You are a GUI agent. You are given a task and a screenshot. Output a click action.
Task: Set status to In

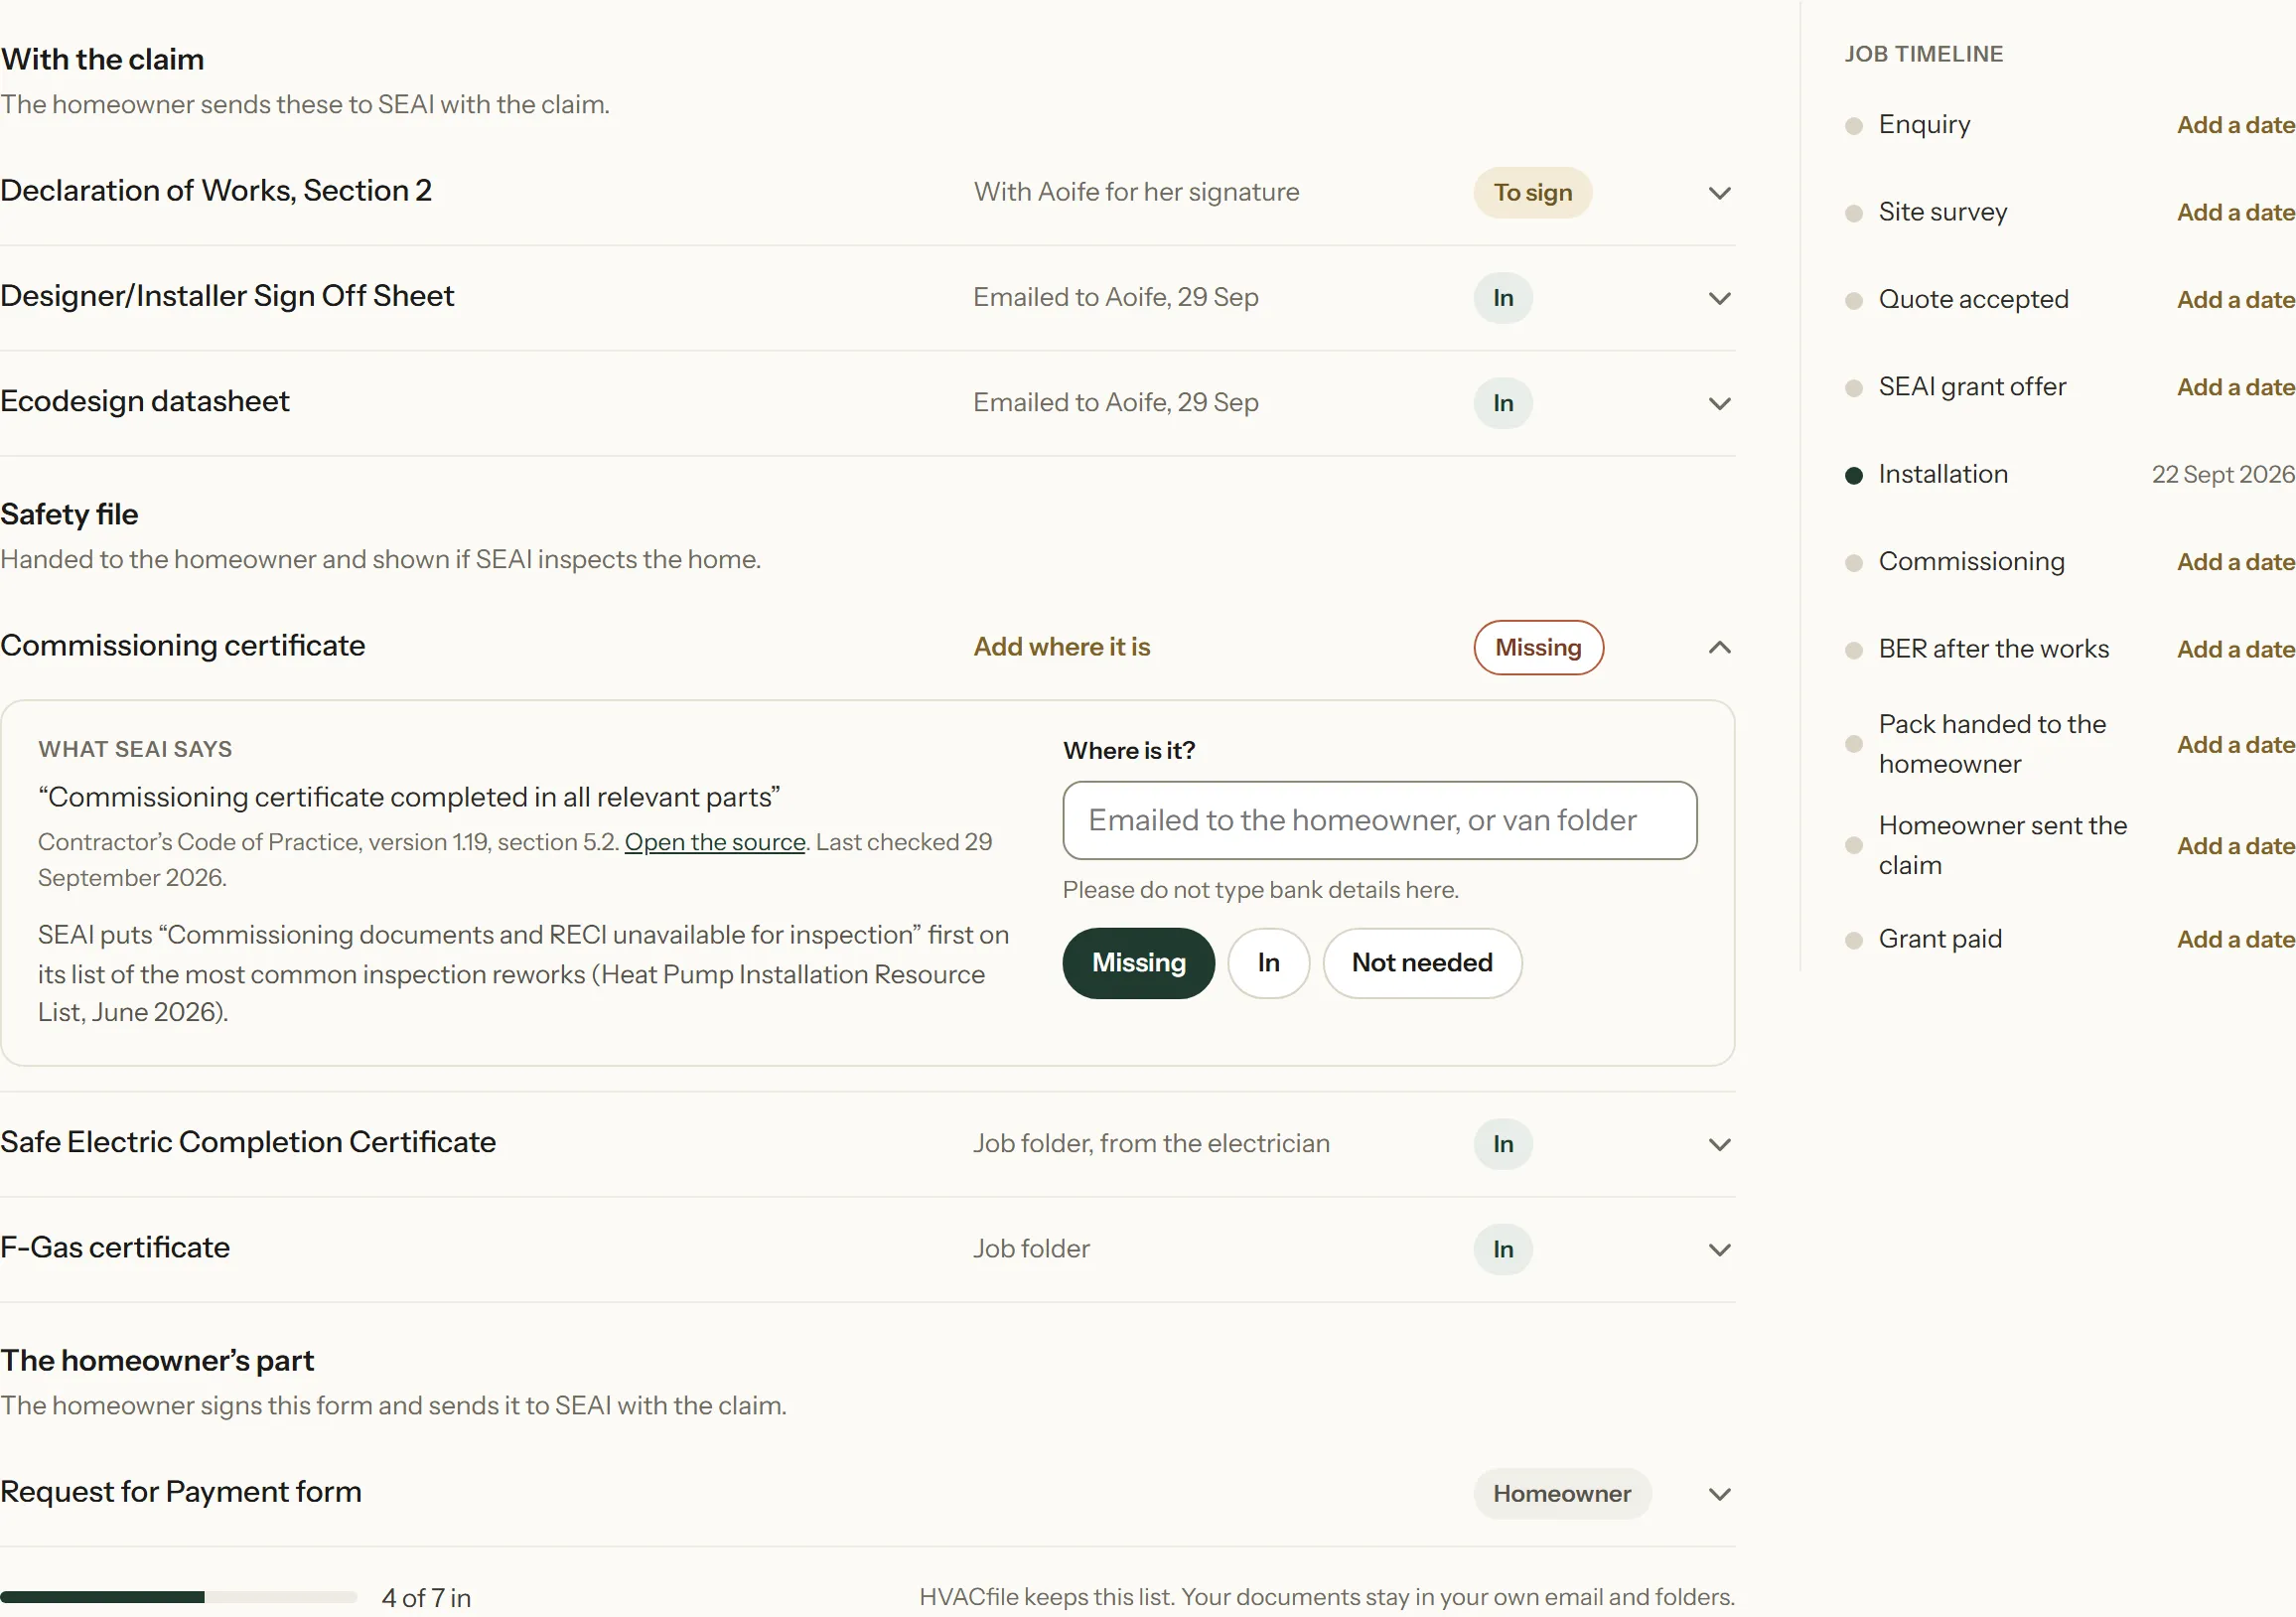point(1268,963)
